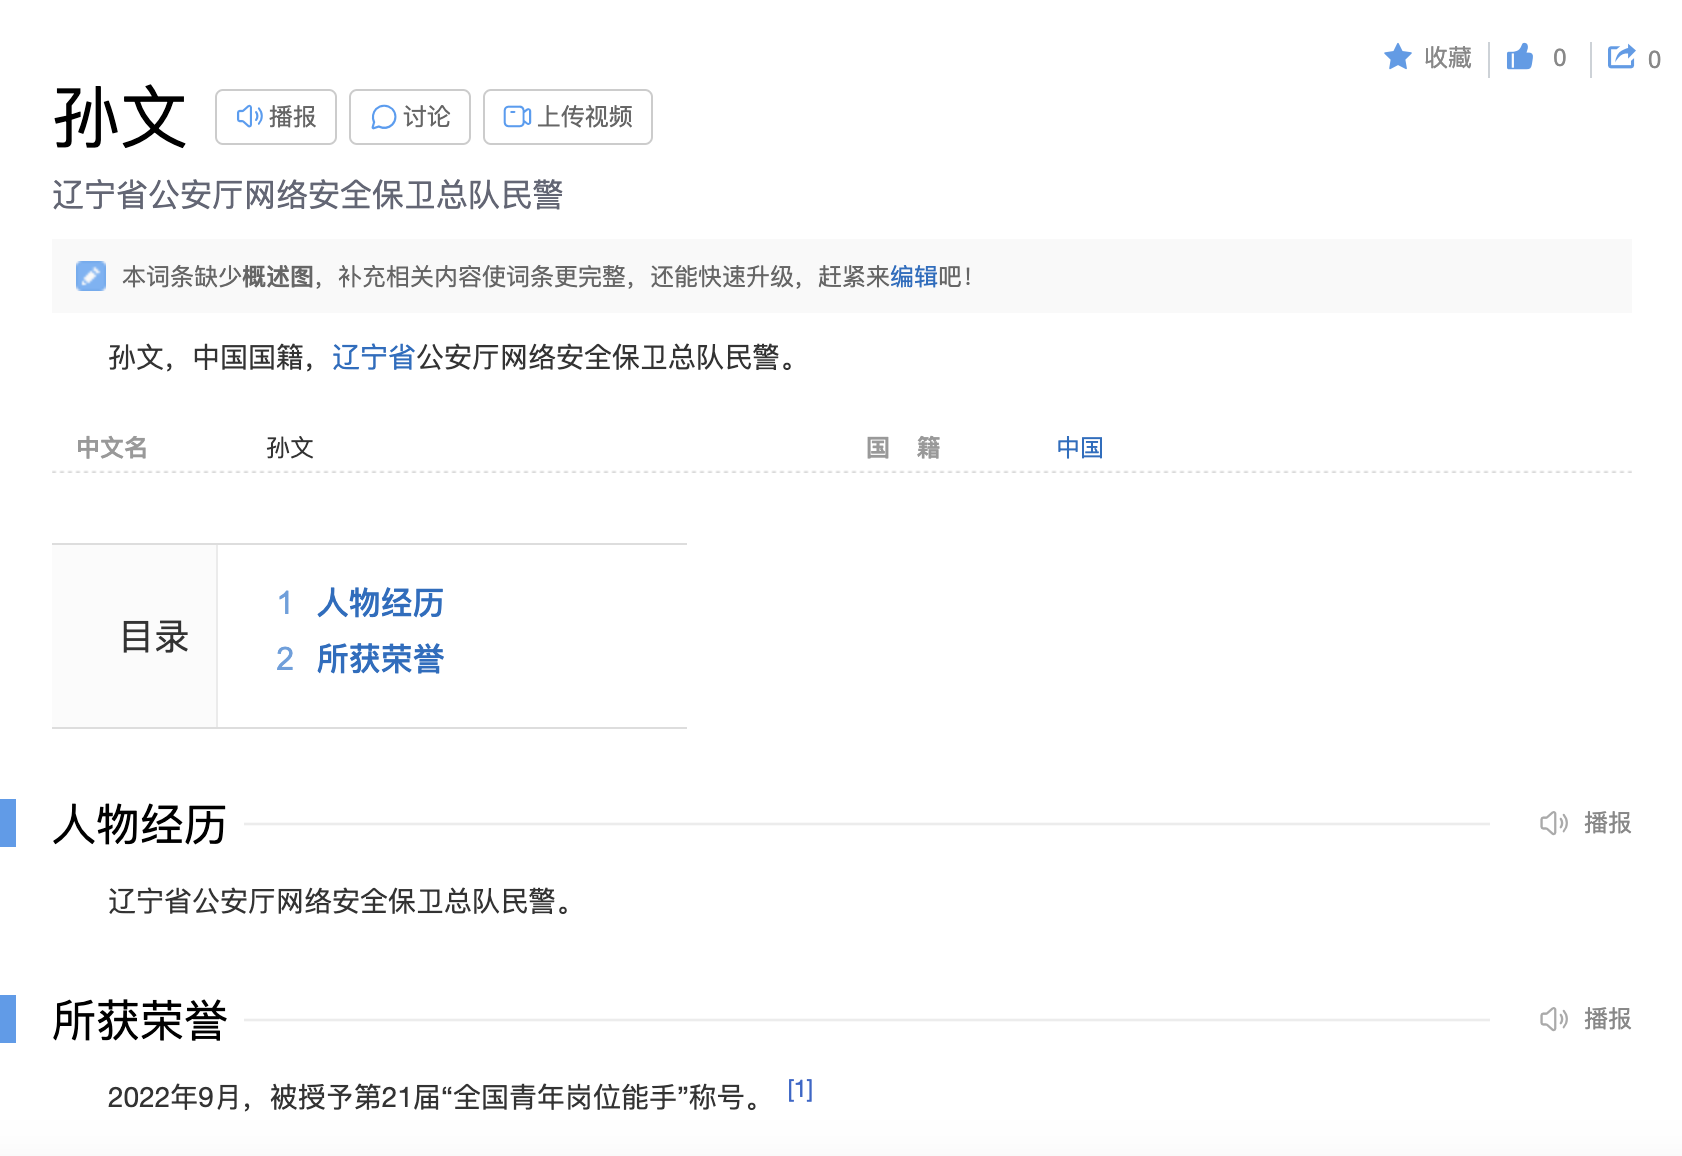Open the 编辑 link in the notice bar
Screen dimensions: 1682x1156
[x=913, y=276]
